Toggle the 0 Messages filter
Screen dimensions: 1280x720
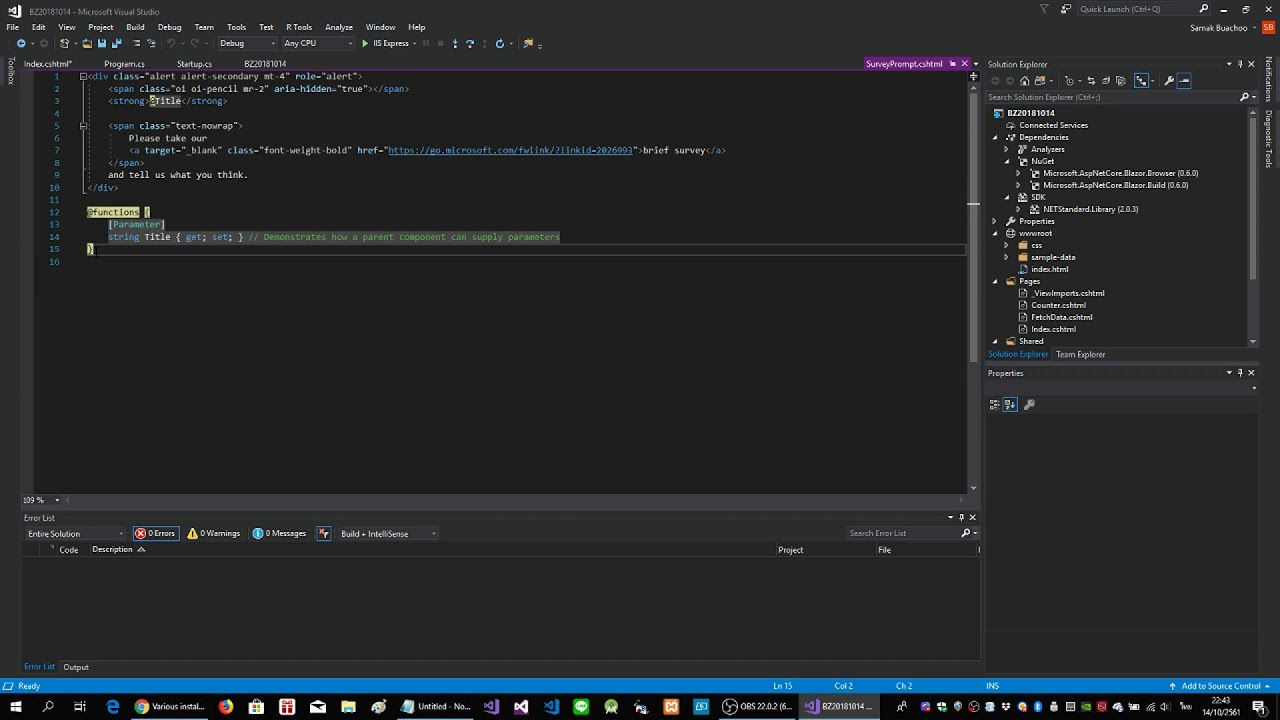[279, 533]
